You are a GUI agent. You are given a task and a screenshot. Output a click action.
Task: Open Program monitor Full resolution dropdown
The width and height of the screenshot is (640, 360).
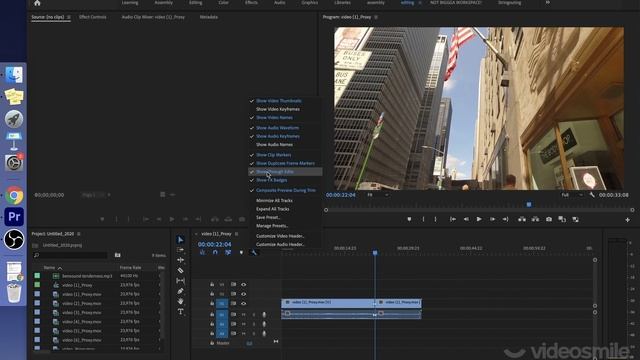point(572,195)
